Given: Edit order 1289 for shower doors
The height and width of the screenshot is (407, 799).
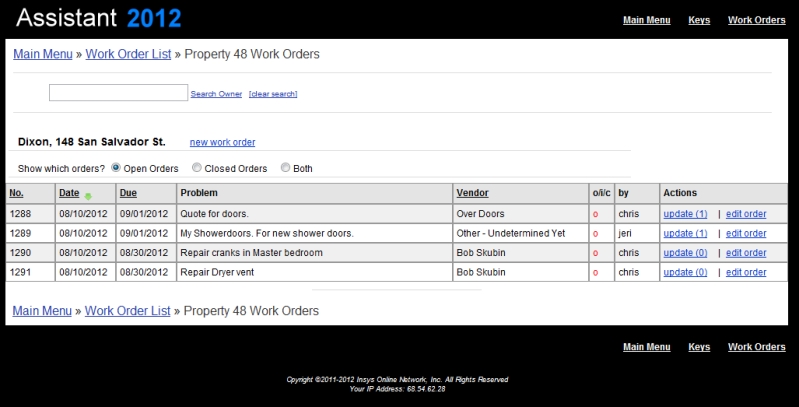Looking at the screenshot, I should click(x=746, y=233).
